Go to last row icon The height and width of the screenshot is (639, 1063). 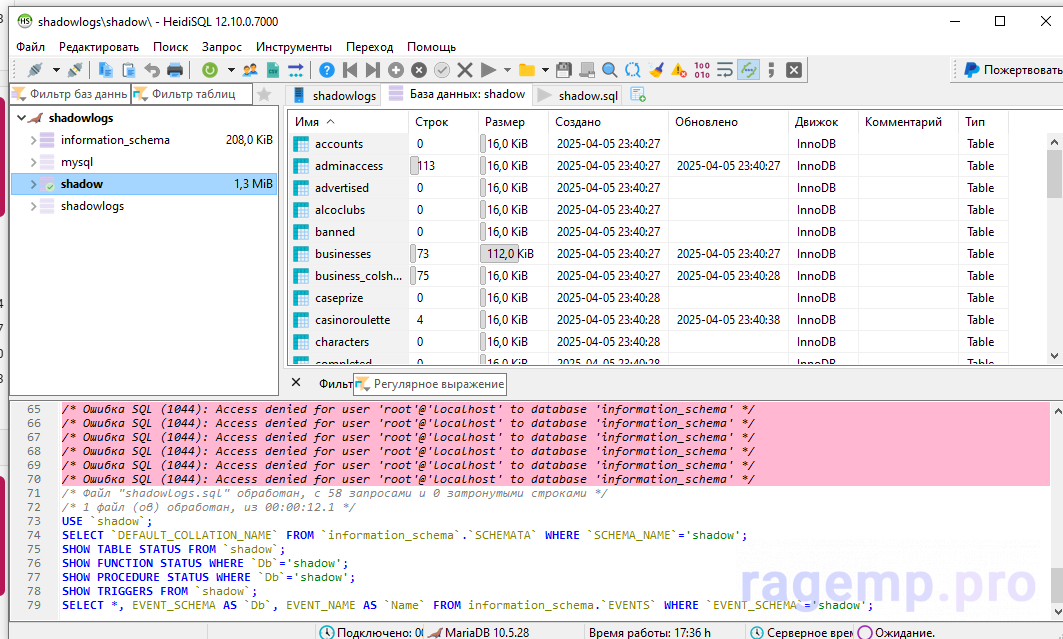click(373, 70)
